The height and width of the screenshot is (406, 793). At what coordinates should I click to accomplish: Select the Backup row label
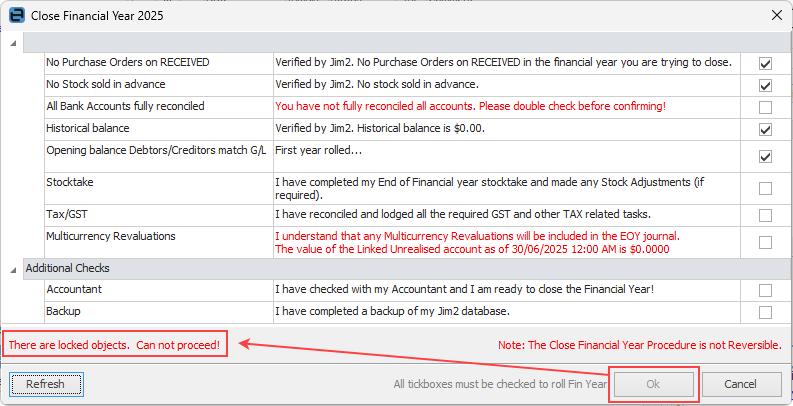(63, 311)
